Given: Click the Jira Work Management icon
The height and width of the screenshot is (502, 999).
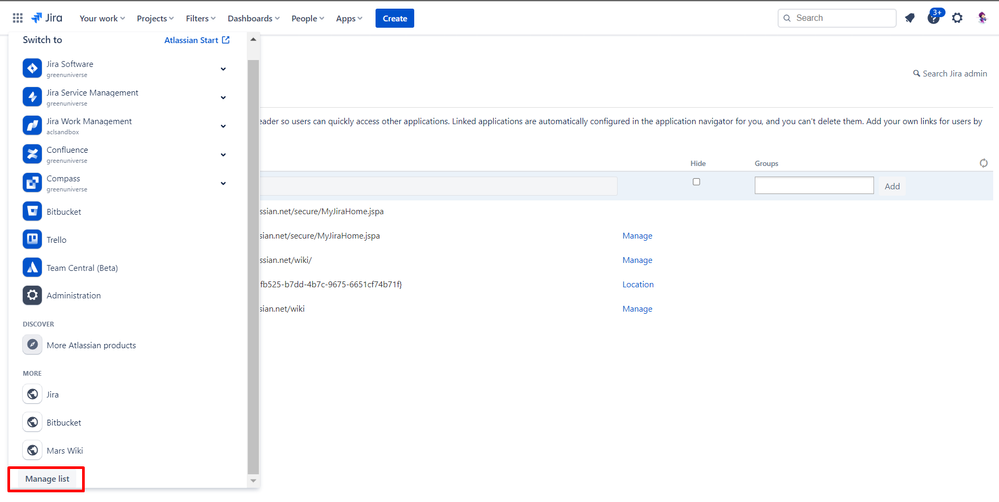Looking at the screenshot, I should [32, 126].
